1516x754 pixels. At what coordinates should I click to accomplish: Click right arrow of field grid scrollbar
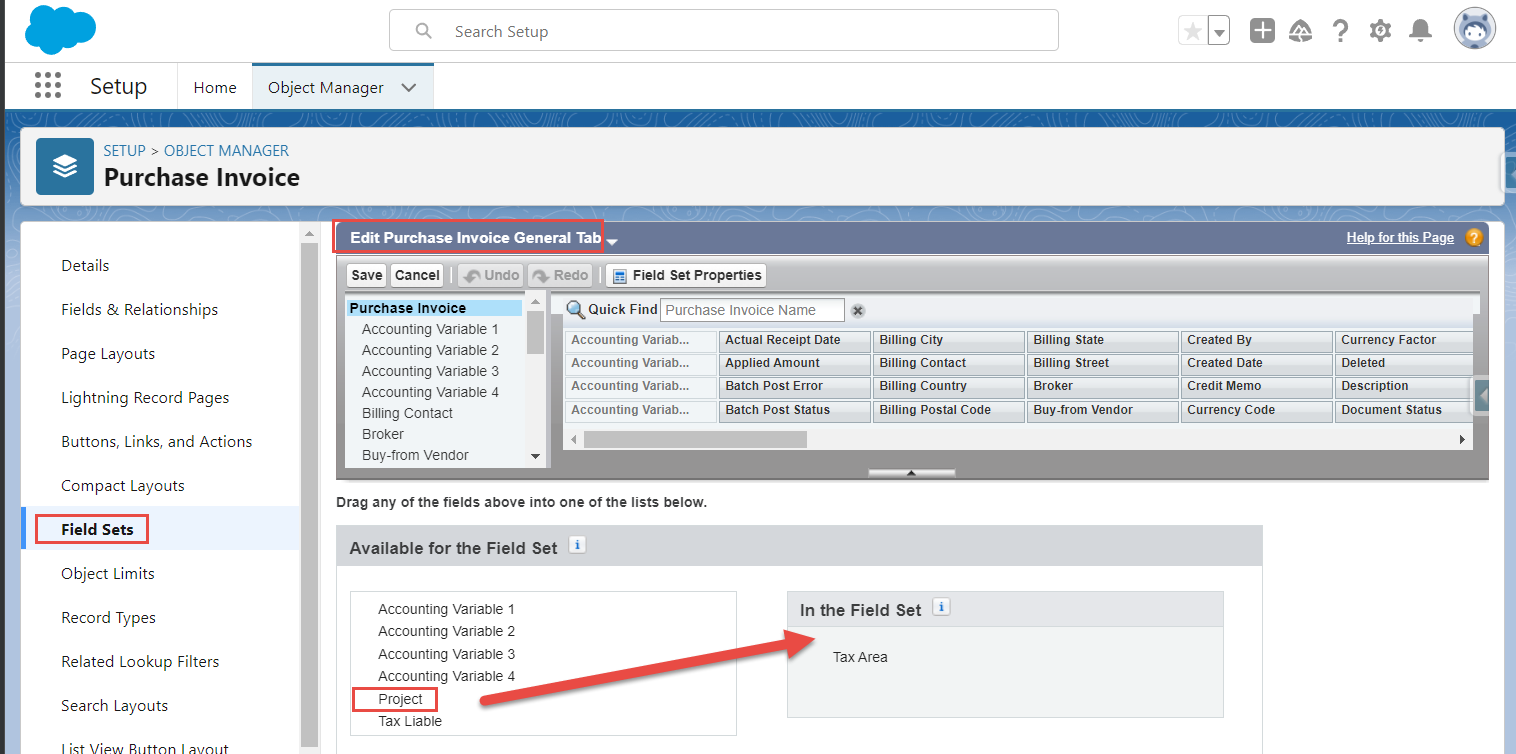(x=1463, y=439)
